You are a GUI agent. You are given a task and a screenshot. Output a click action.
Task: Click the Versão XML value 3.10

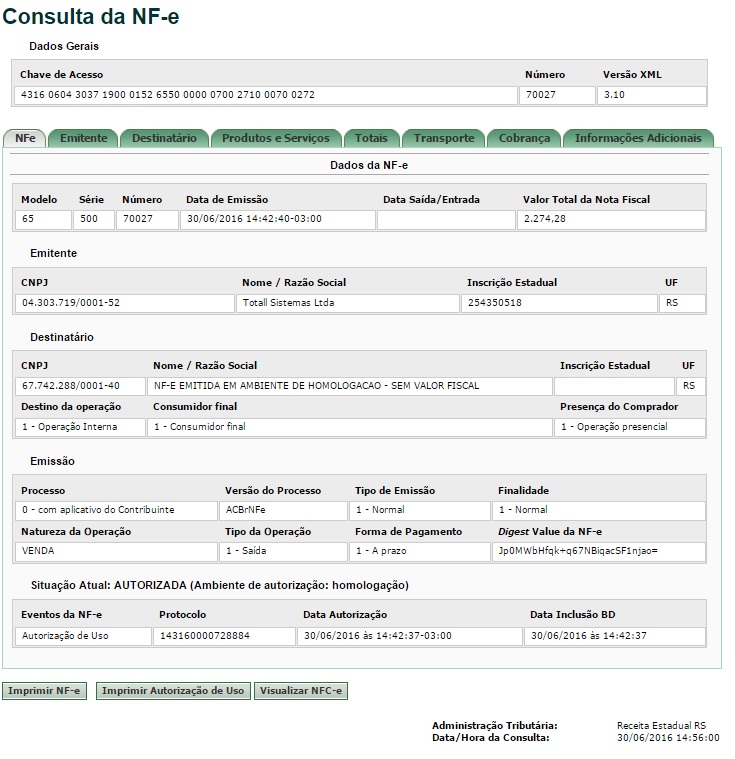tap(652, 95)
